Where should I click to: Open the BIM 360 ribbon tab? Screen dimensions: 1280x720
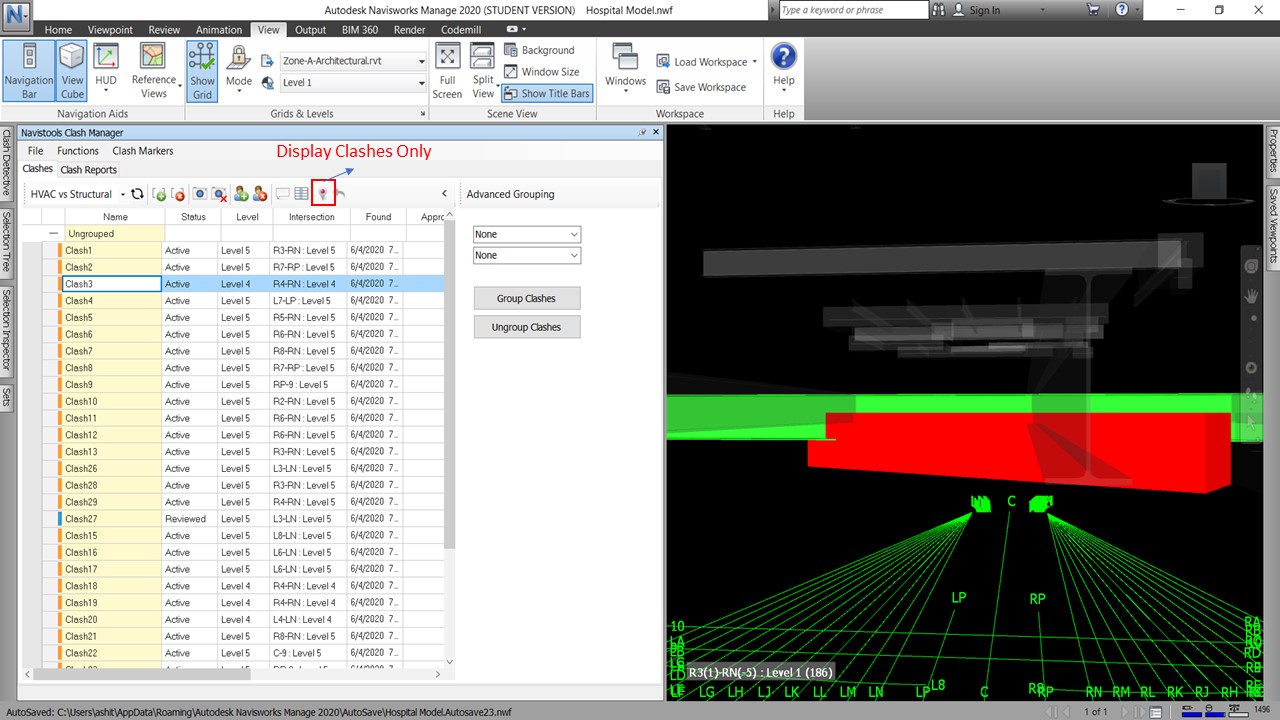(360, 30)
